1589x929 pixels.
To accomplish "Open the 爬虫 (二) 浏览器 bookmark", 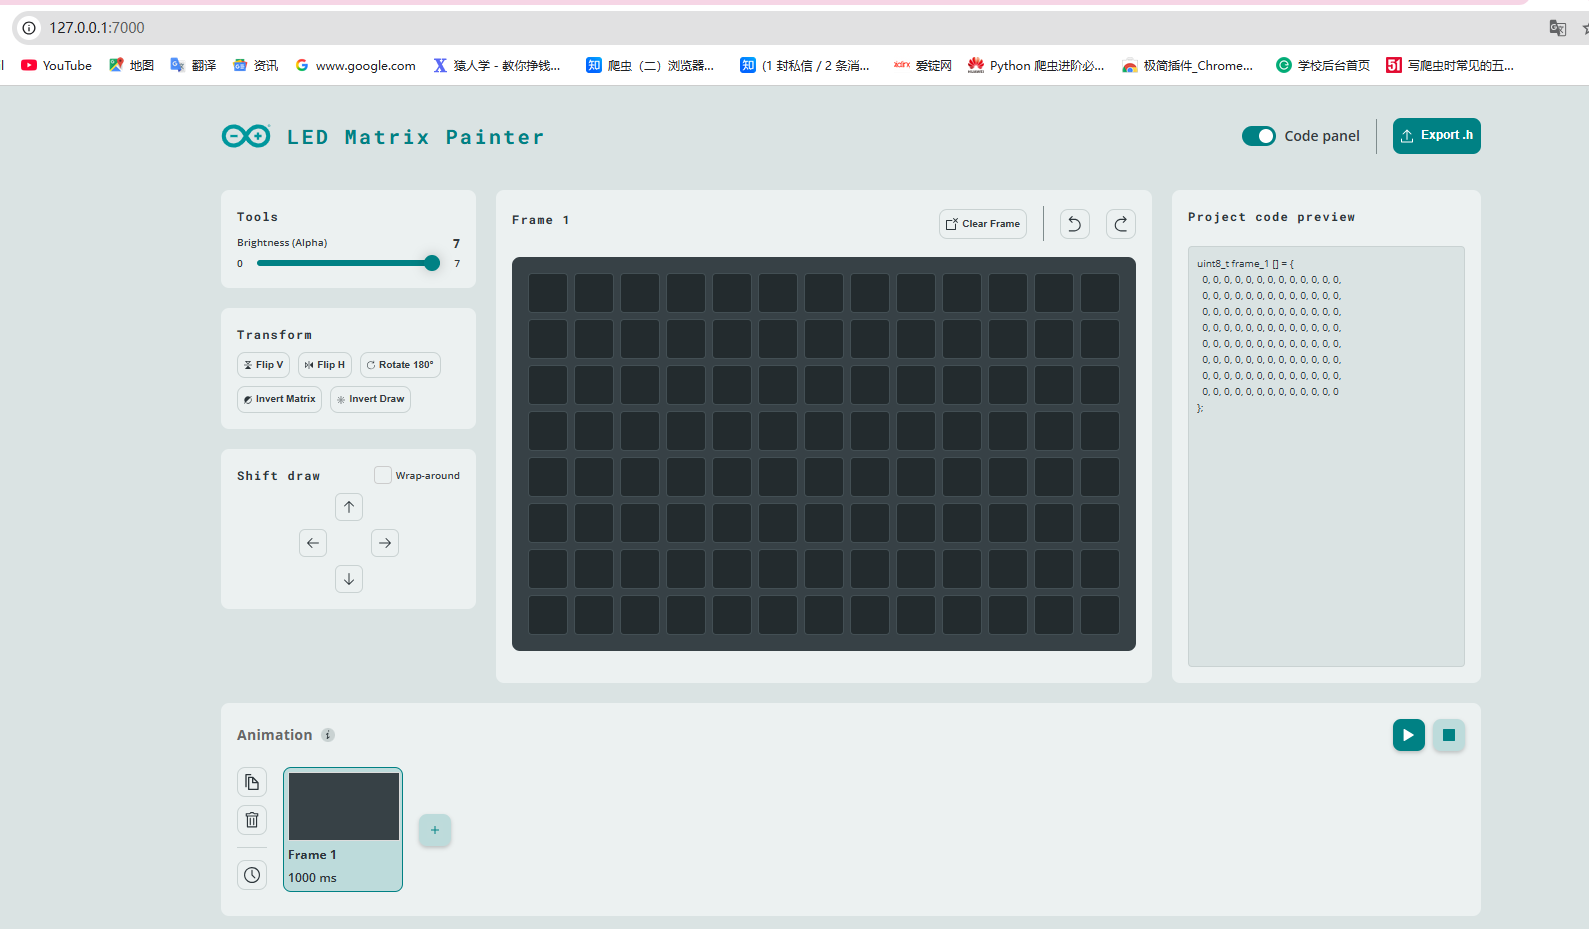I will pyautogui.click(x=650, y=65).
